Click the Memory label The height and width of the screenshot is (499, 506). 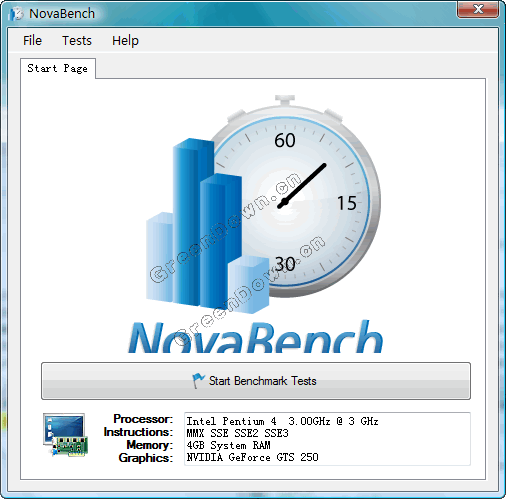pyautogui.click(x=150, y=445)
